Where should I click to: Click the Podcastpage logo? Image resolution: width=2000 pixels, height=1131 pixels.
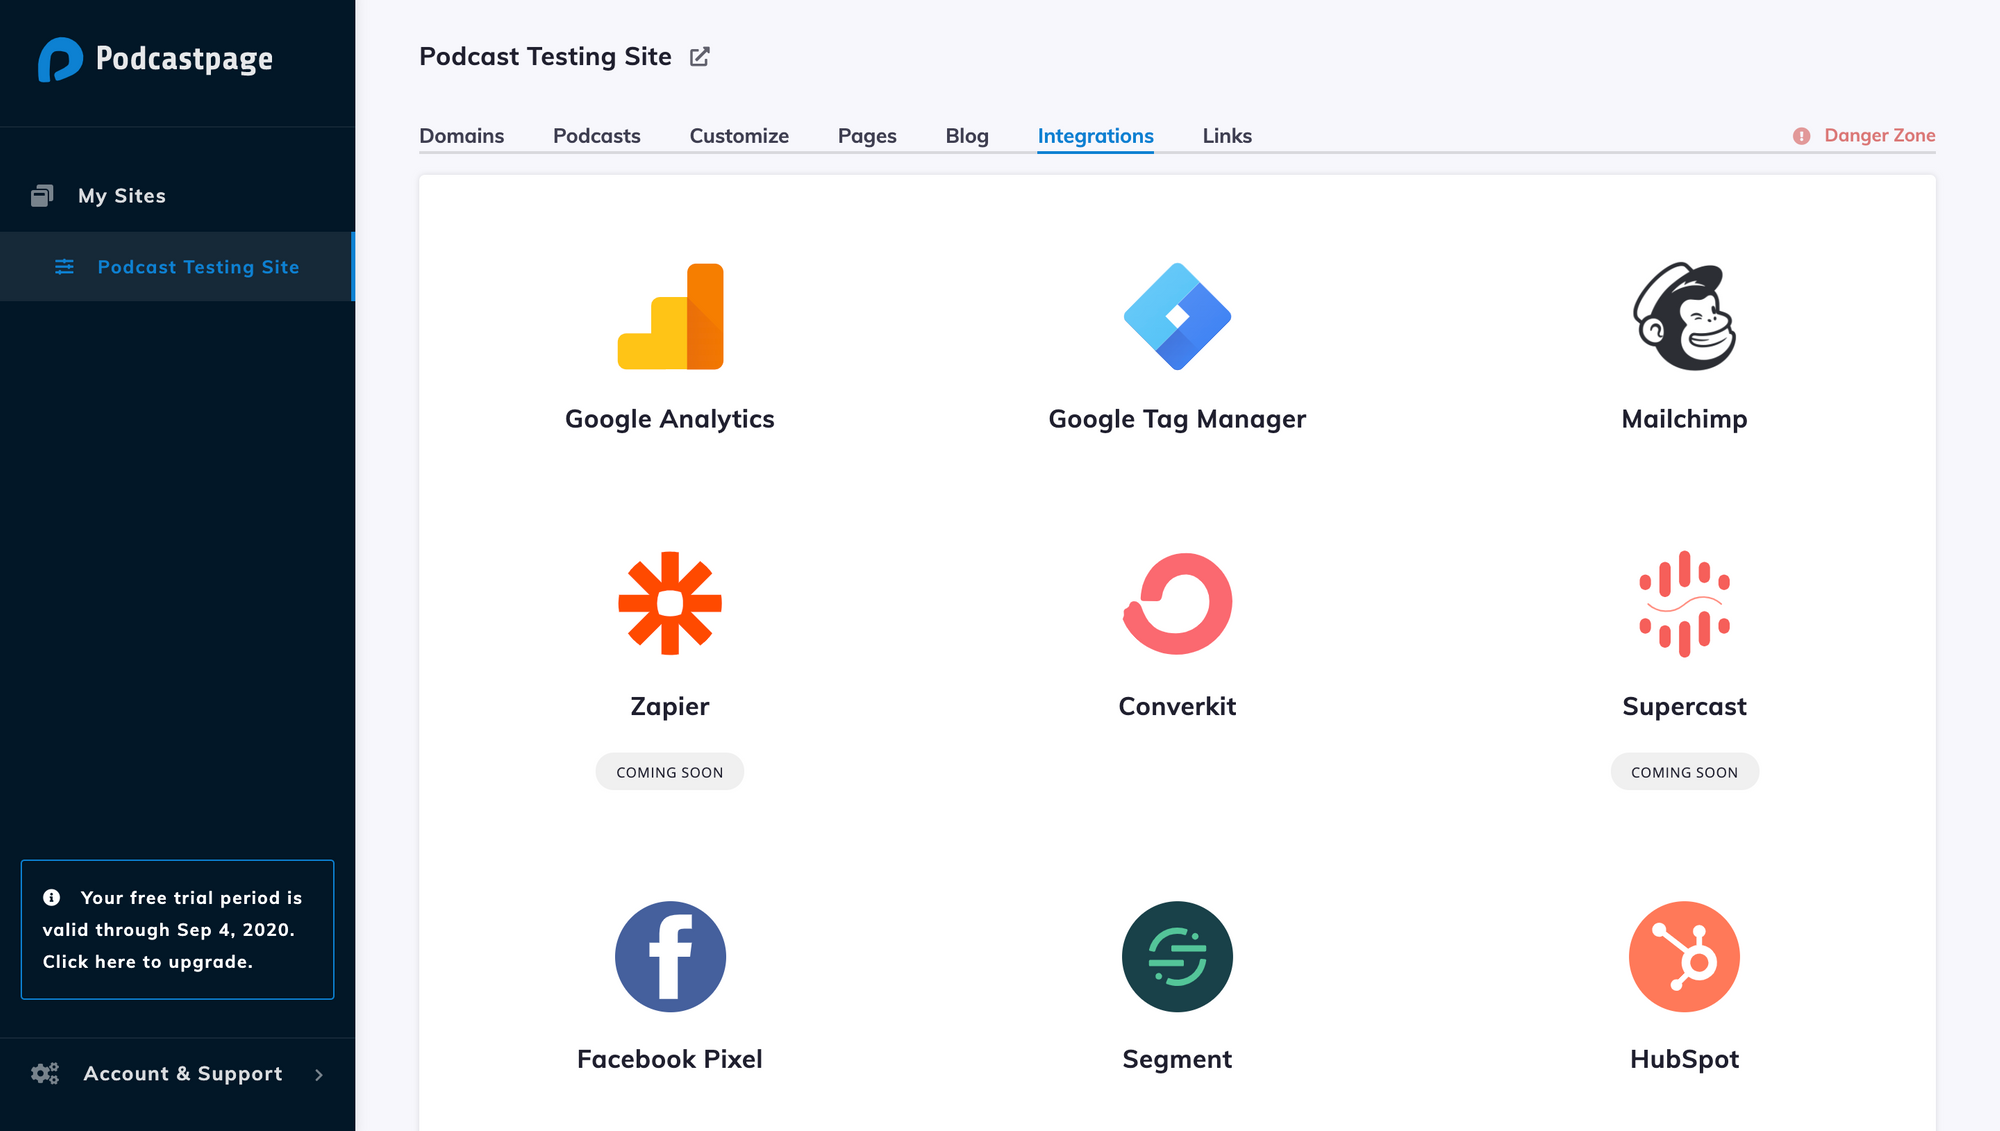[156, 59]
